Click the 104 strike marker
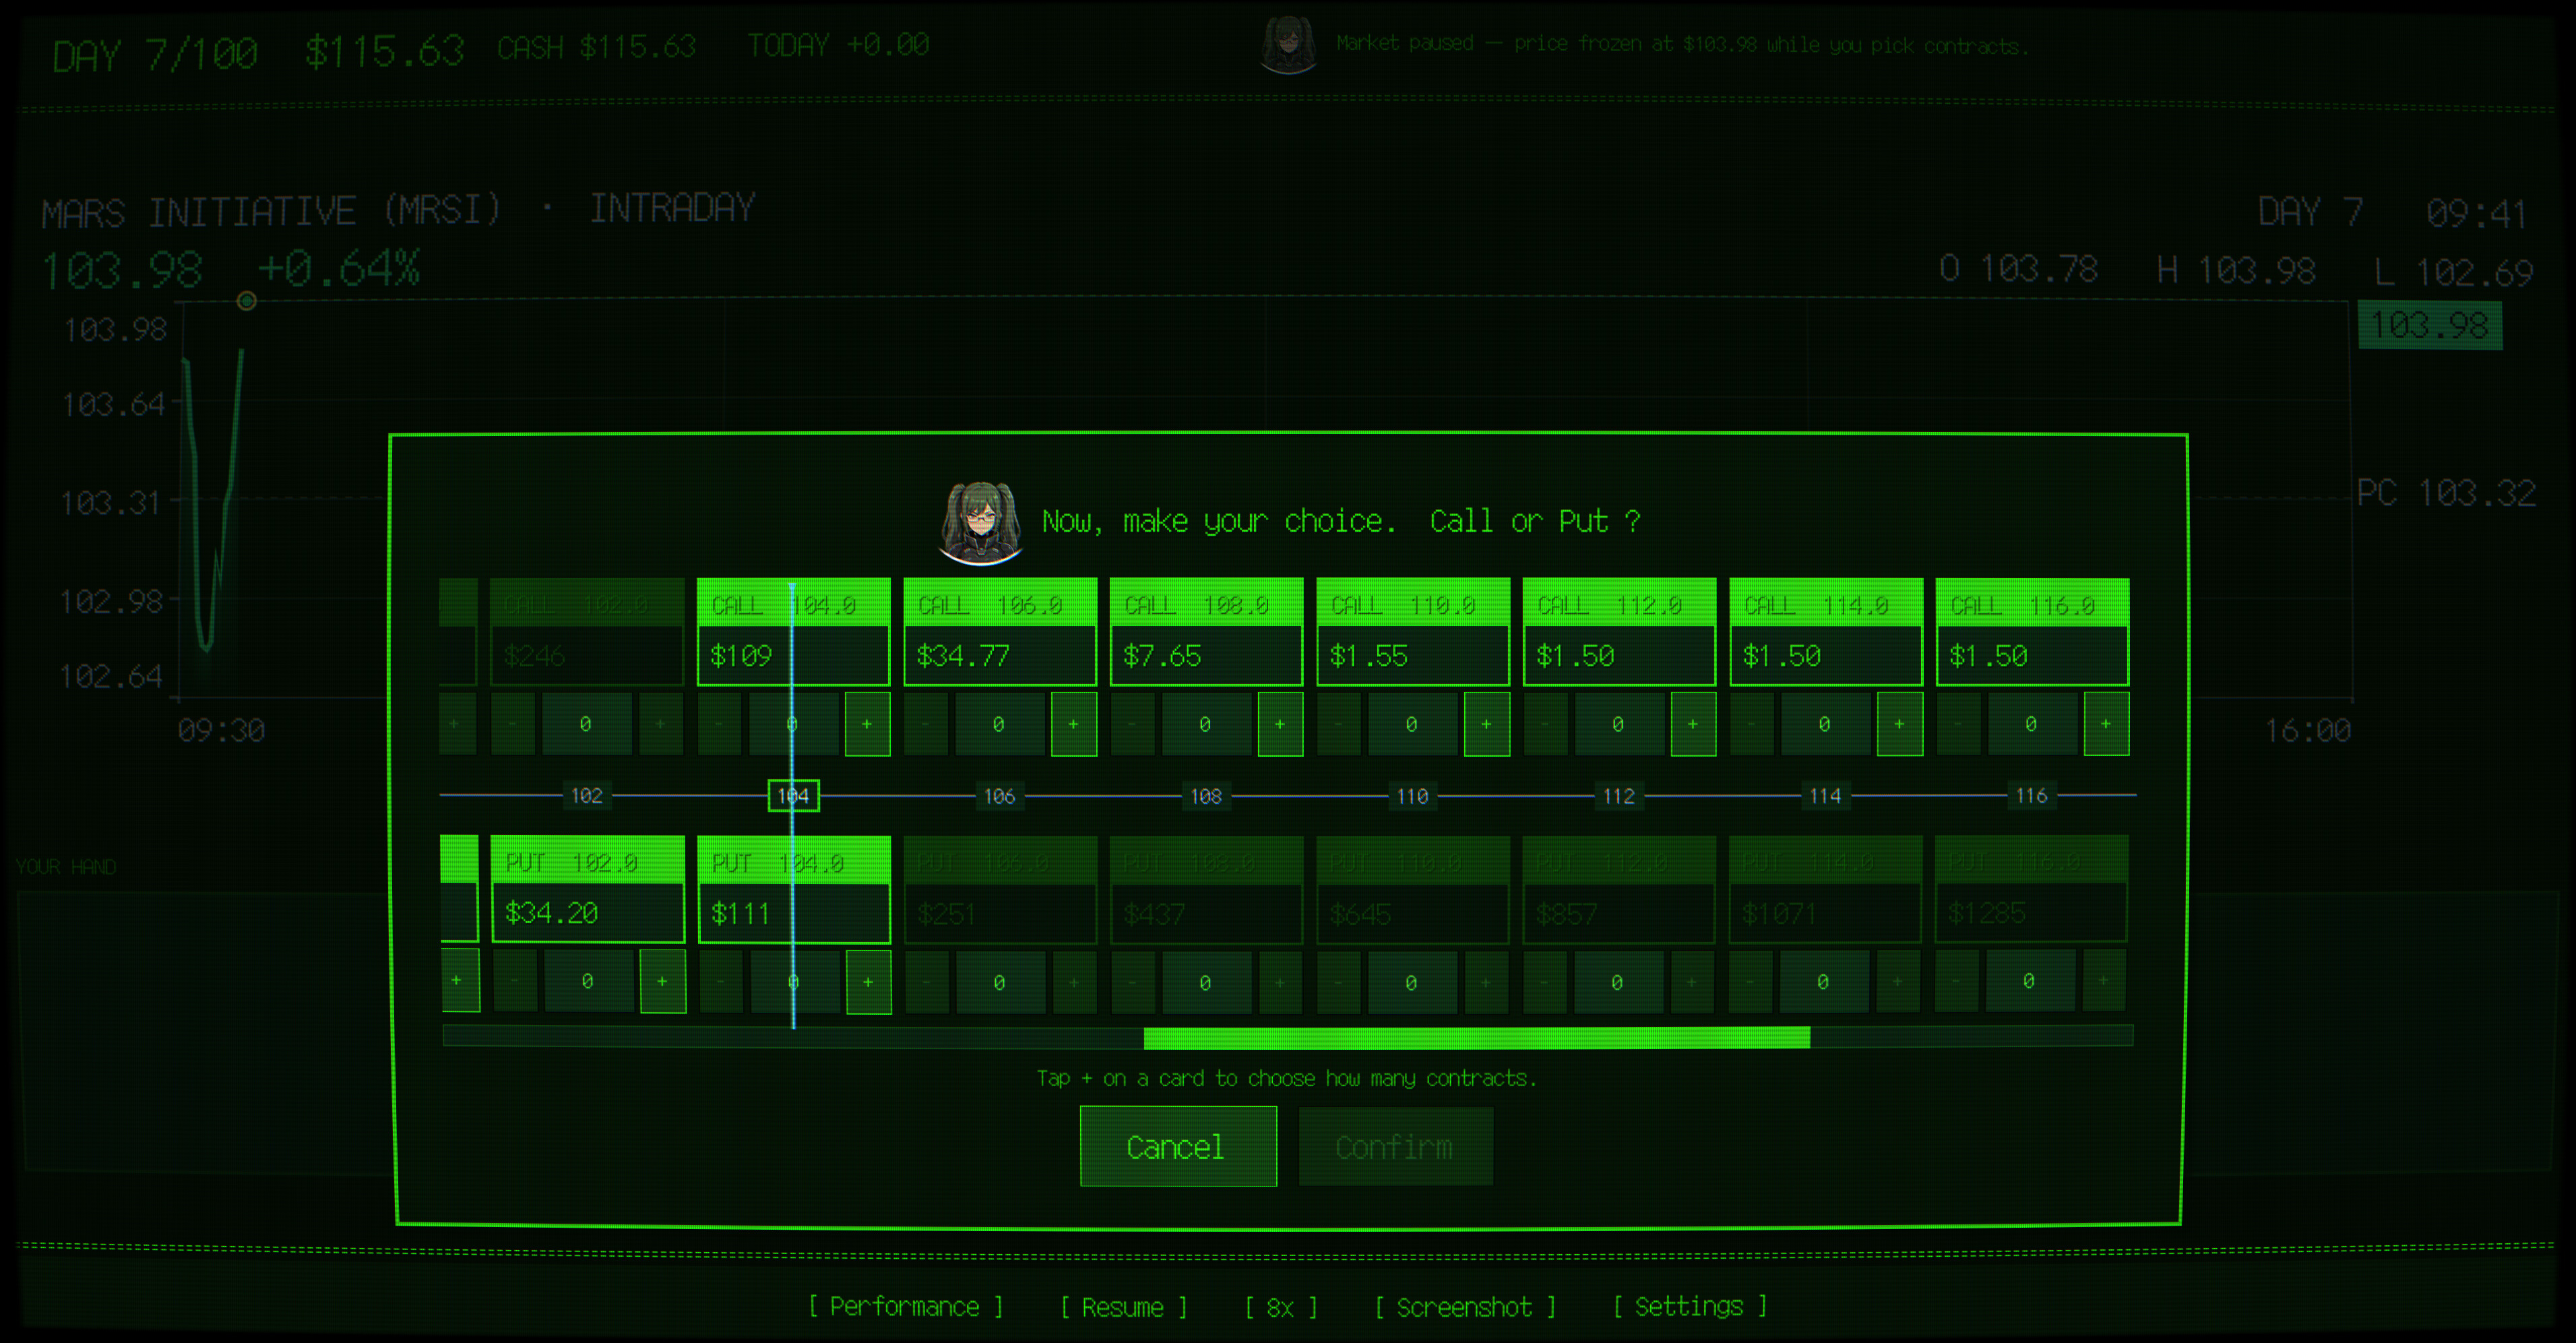 pyautogui.click(x=793, y=796)
